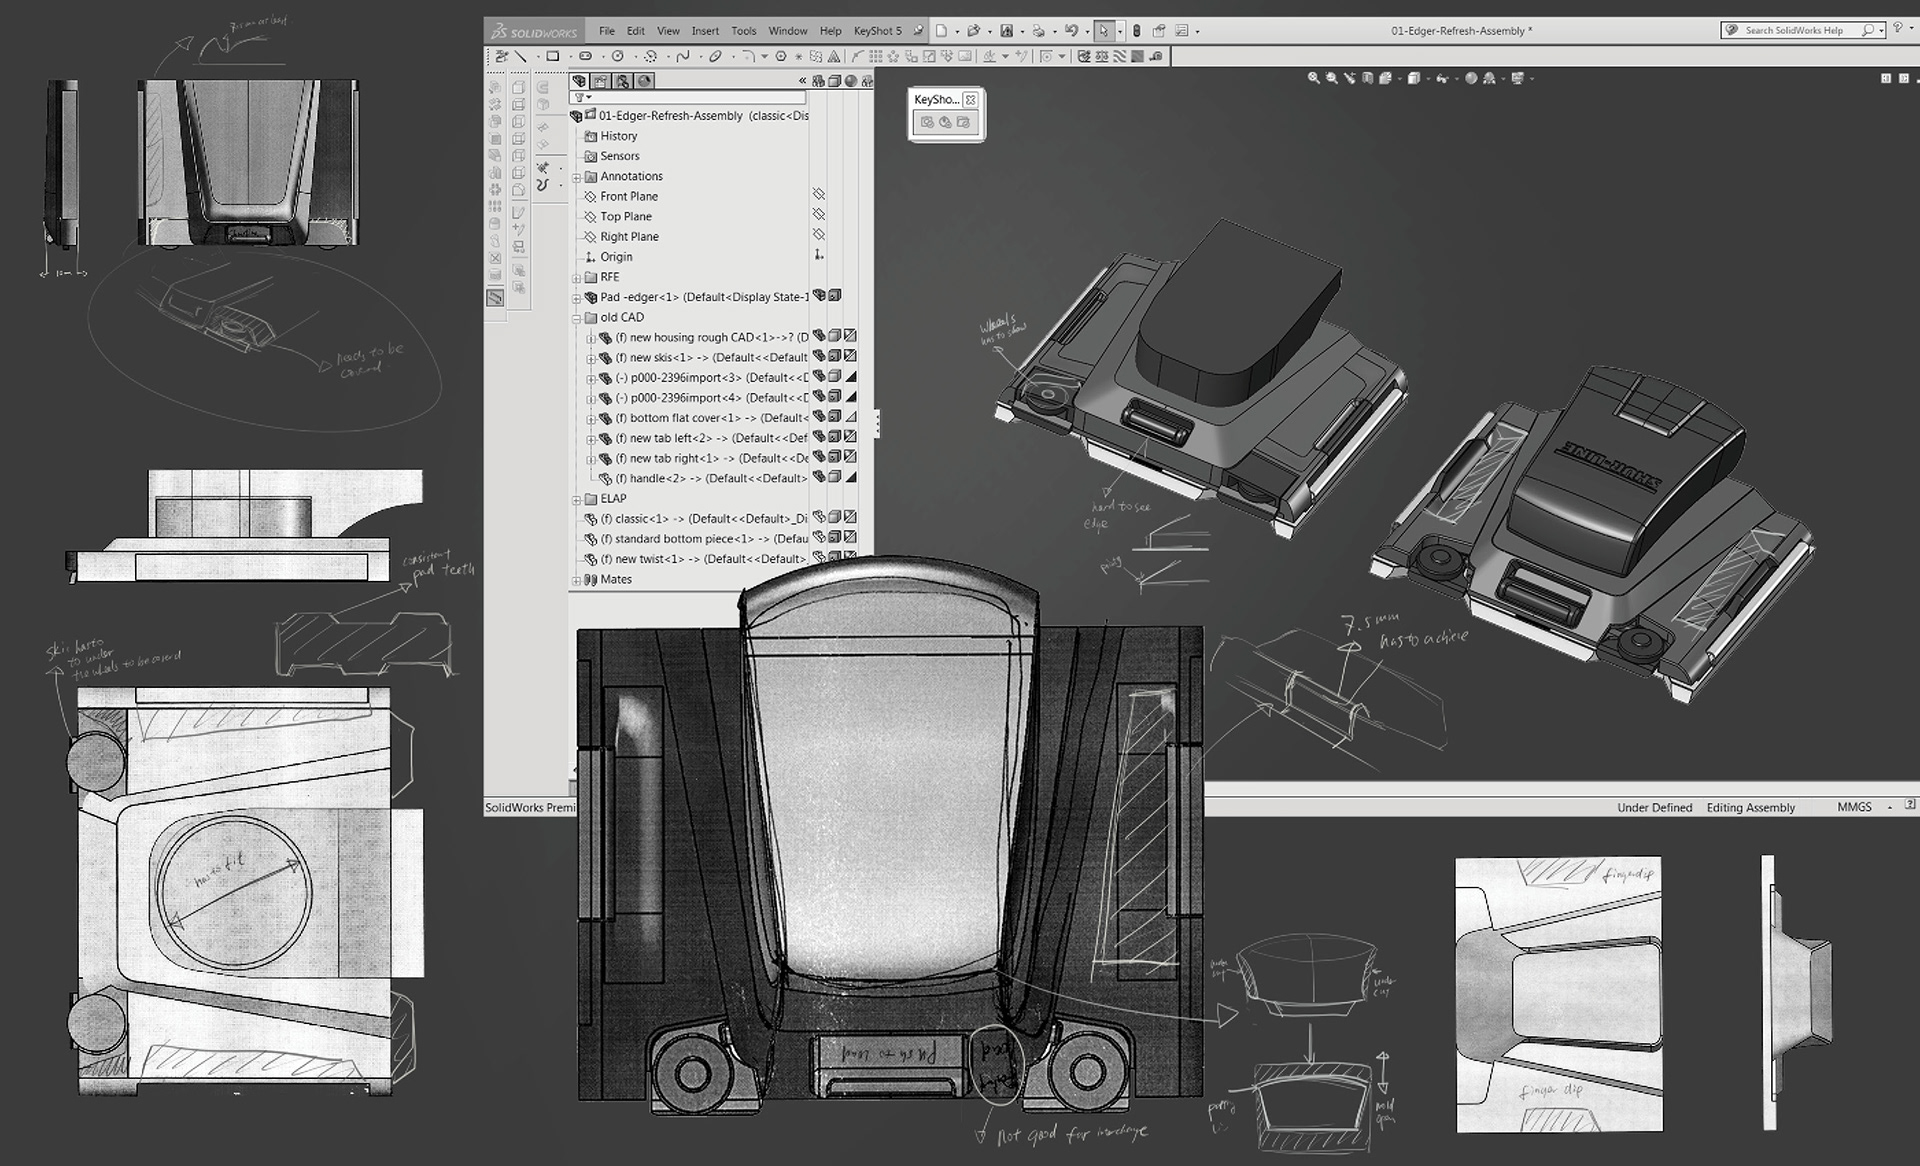Collapse the old CAD folder
This screenshot has width=1920, height=1166.
[x=577, y=319]
